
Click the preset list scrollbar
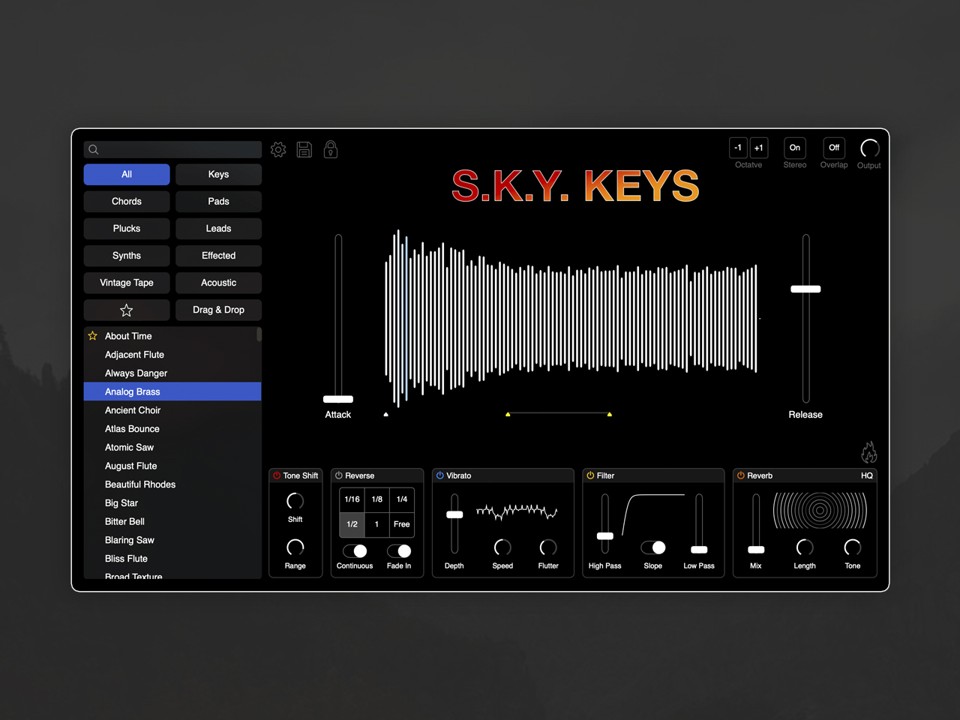[x=259, y=334]
